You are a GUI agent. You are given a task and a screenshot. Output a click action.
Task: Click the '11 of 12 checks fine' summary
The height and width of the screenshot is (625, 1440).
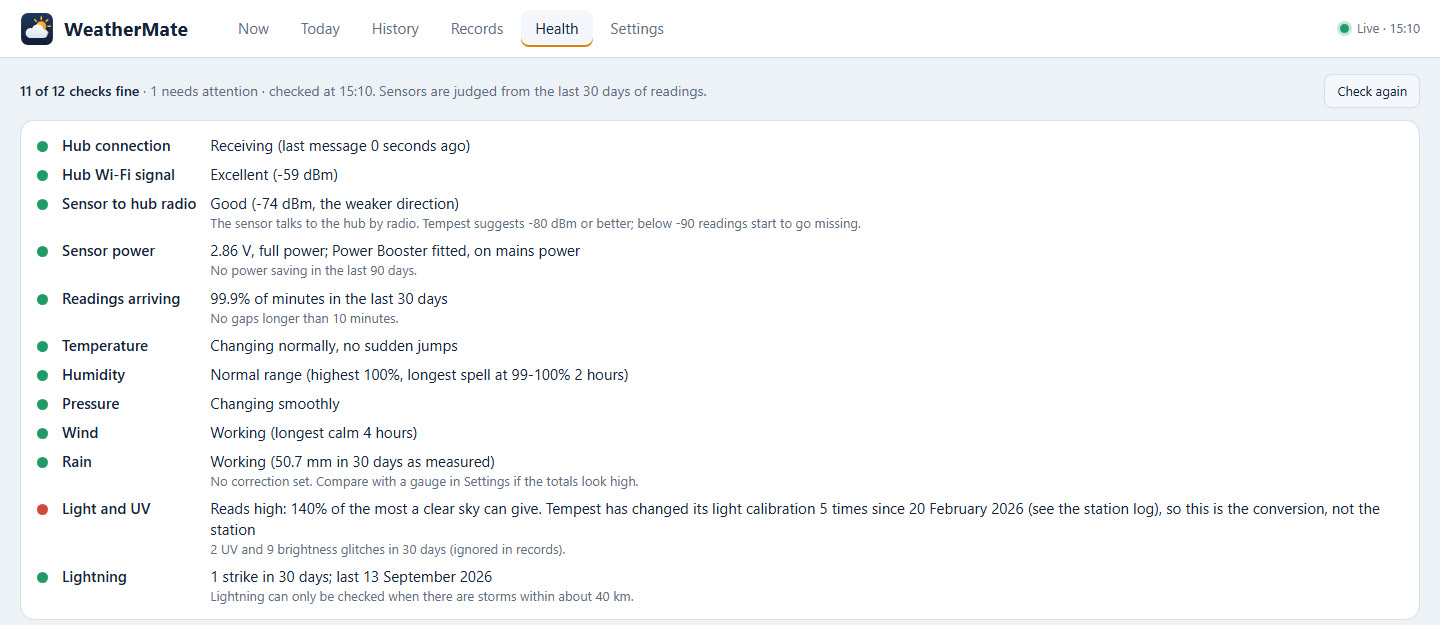(80, 91)
